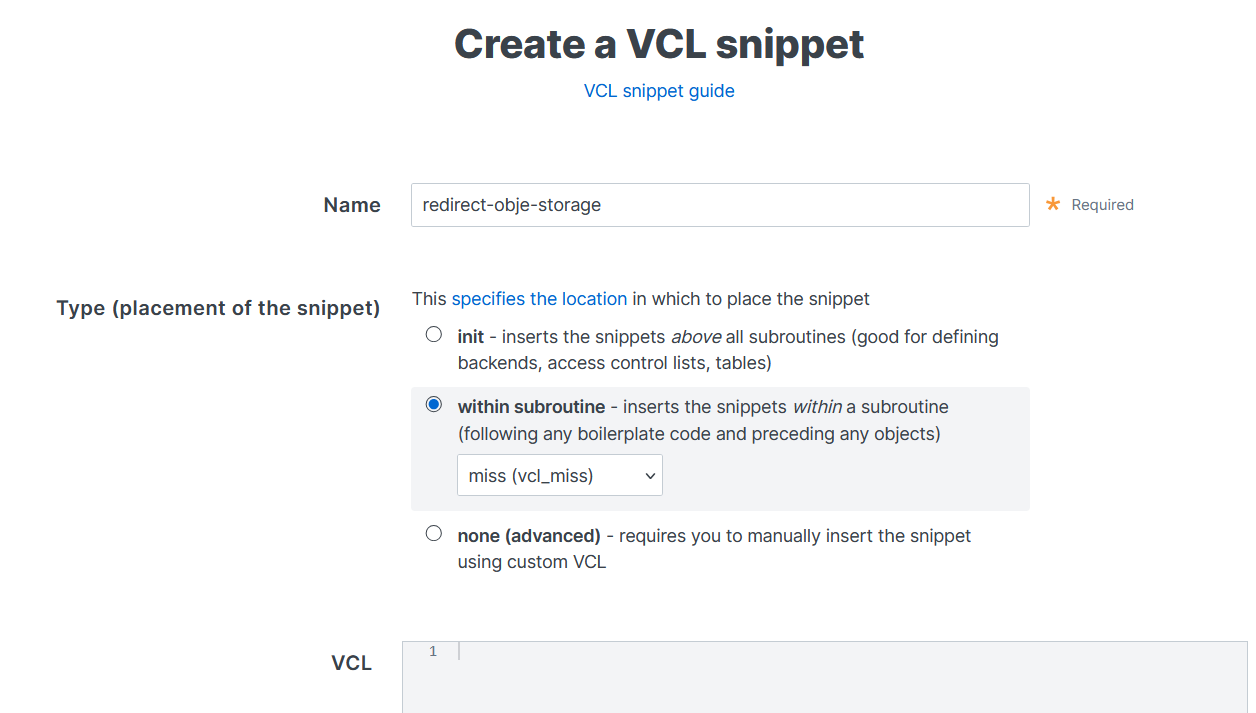The height and width of the screenshot is (713, 1256).
Task: Click inside the Name input field
Action: pos(720,204)
